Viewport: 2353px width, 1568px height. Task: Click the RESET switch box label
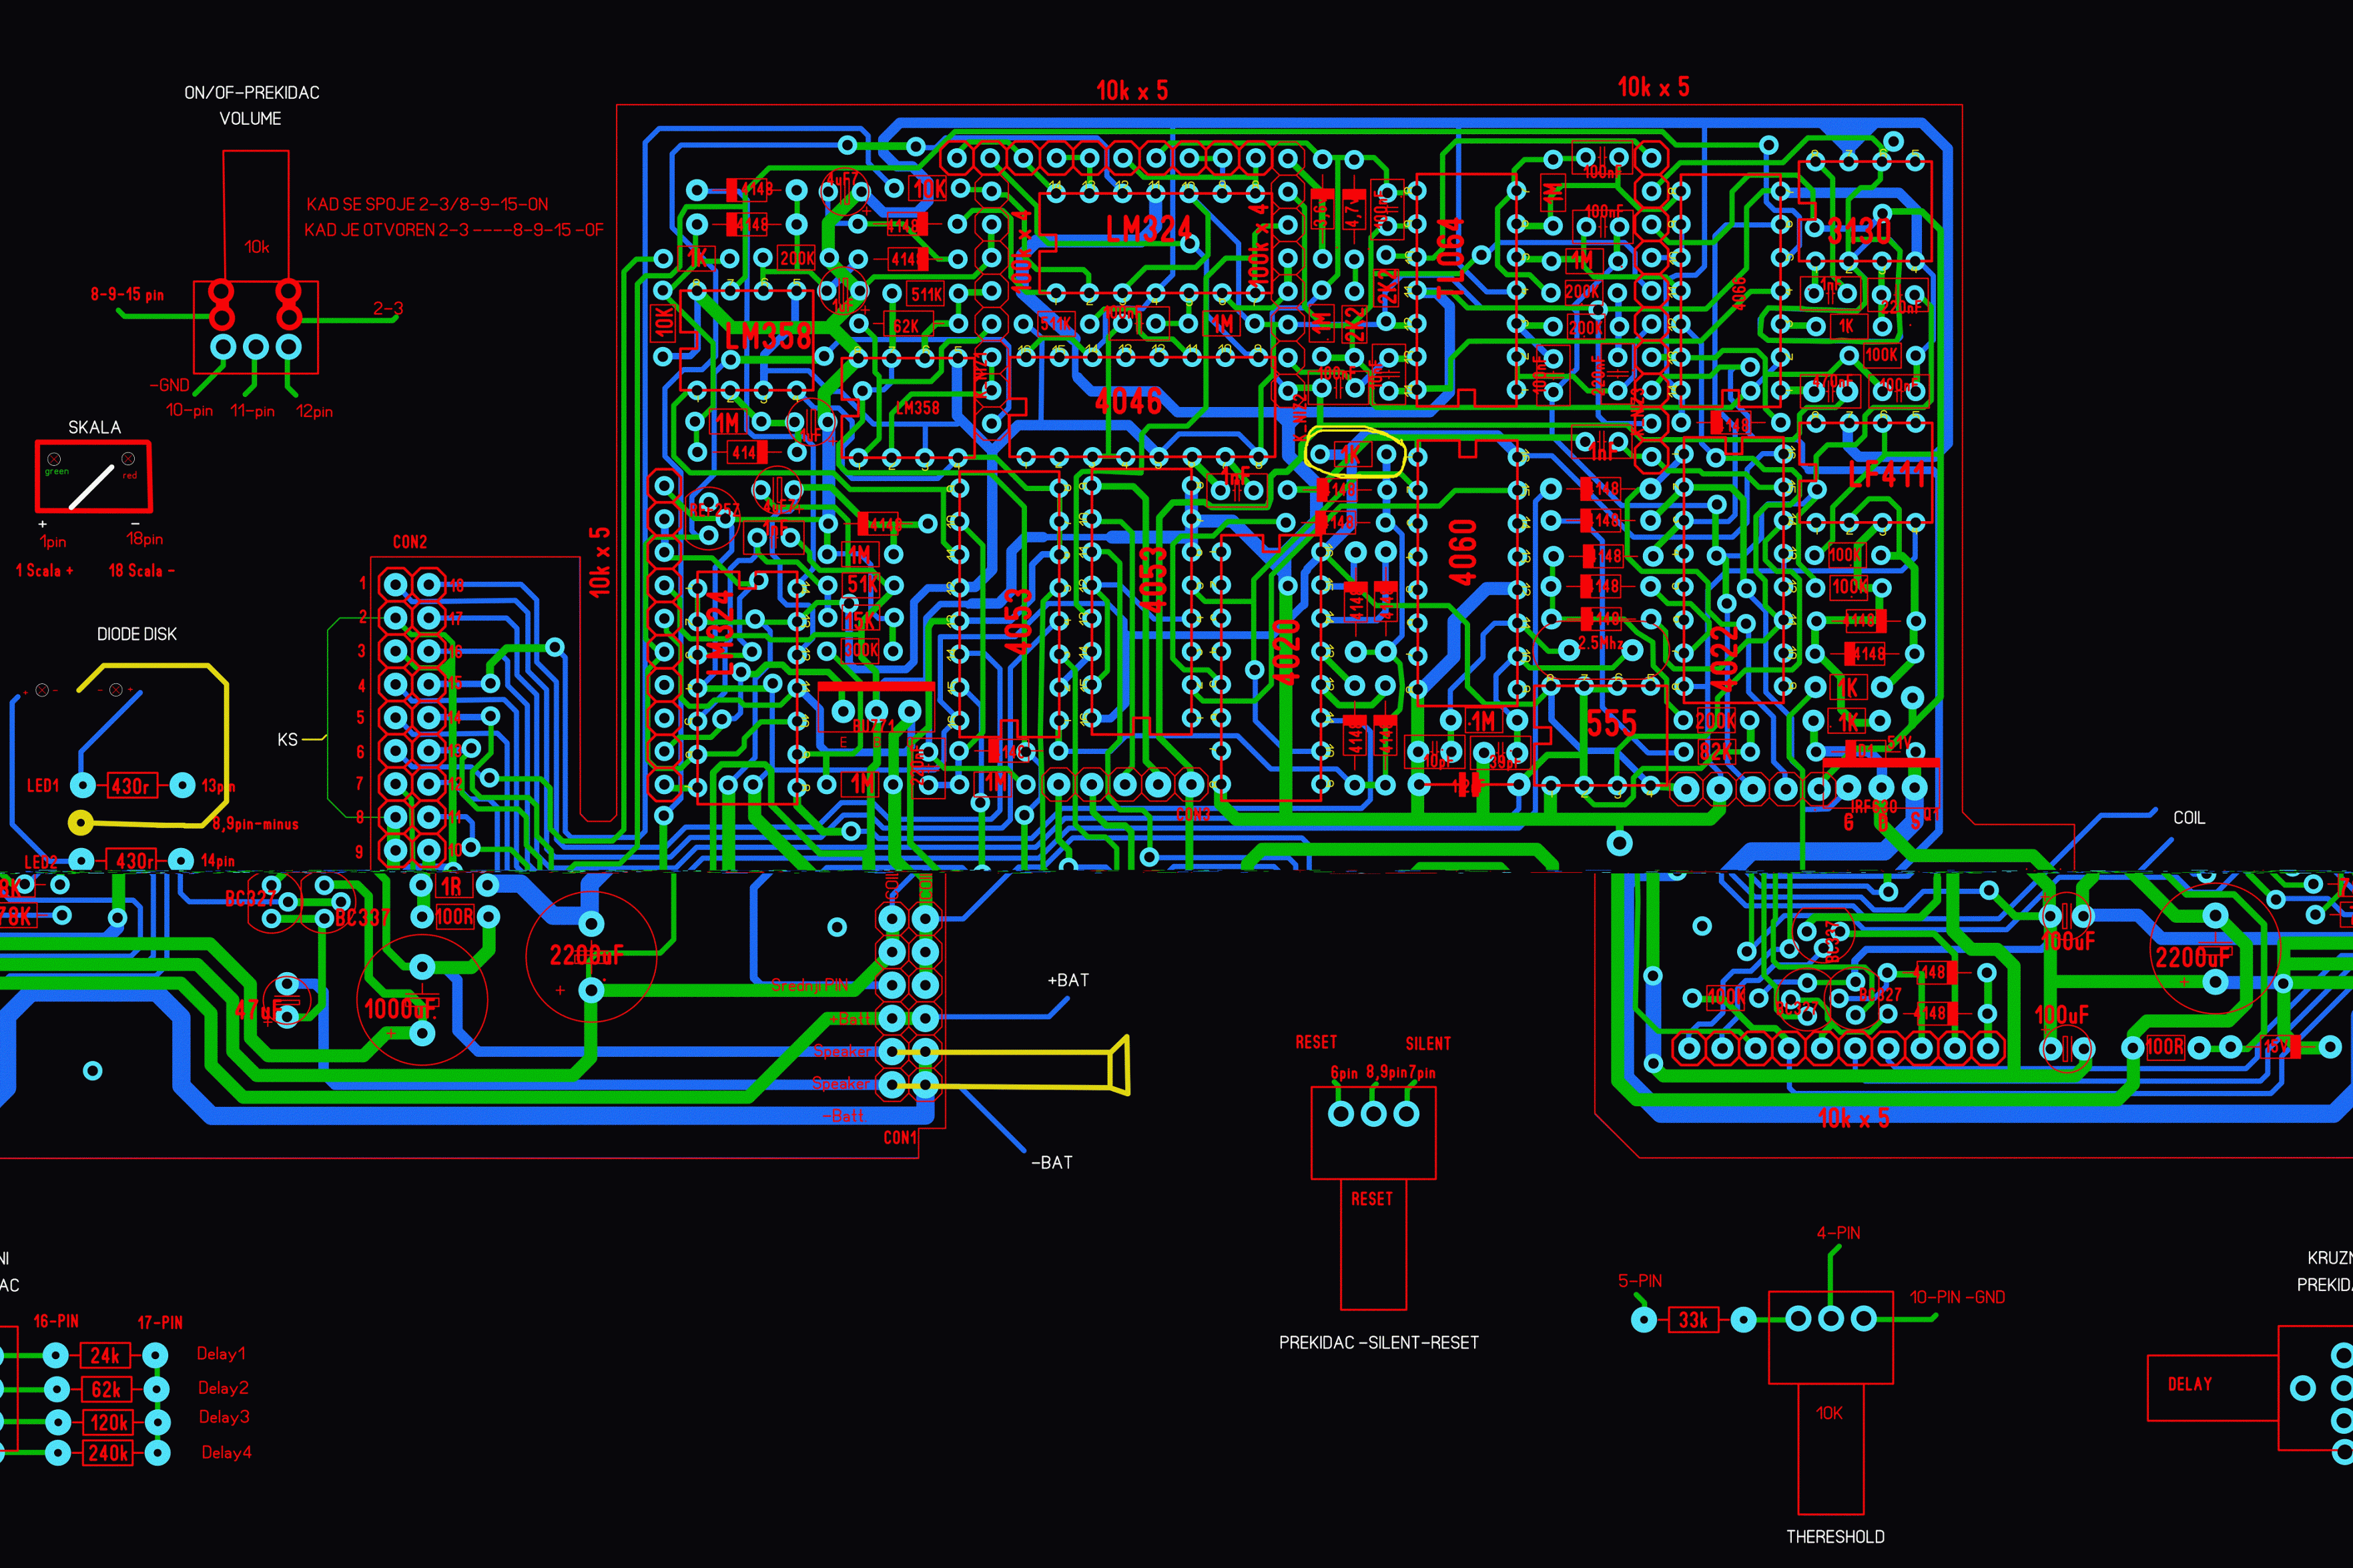click(1371, 1199)
